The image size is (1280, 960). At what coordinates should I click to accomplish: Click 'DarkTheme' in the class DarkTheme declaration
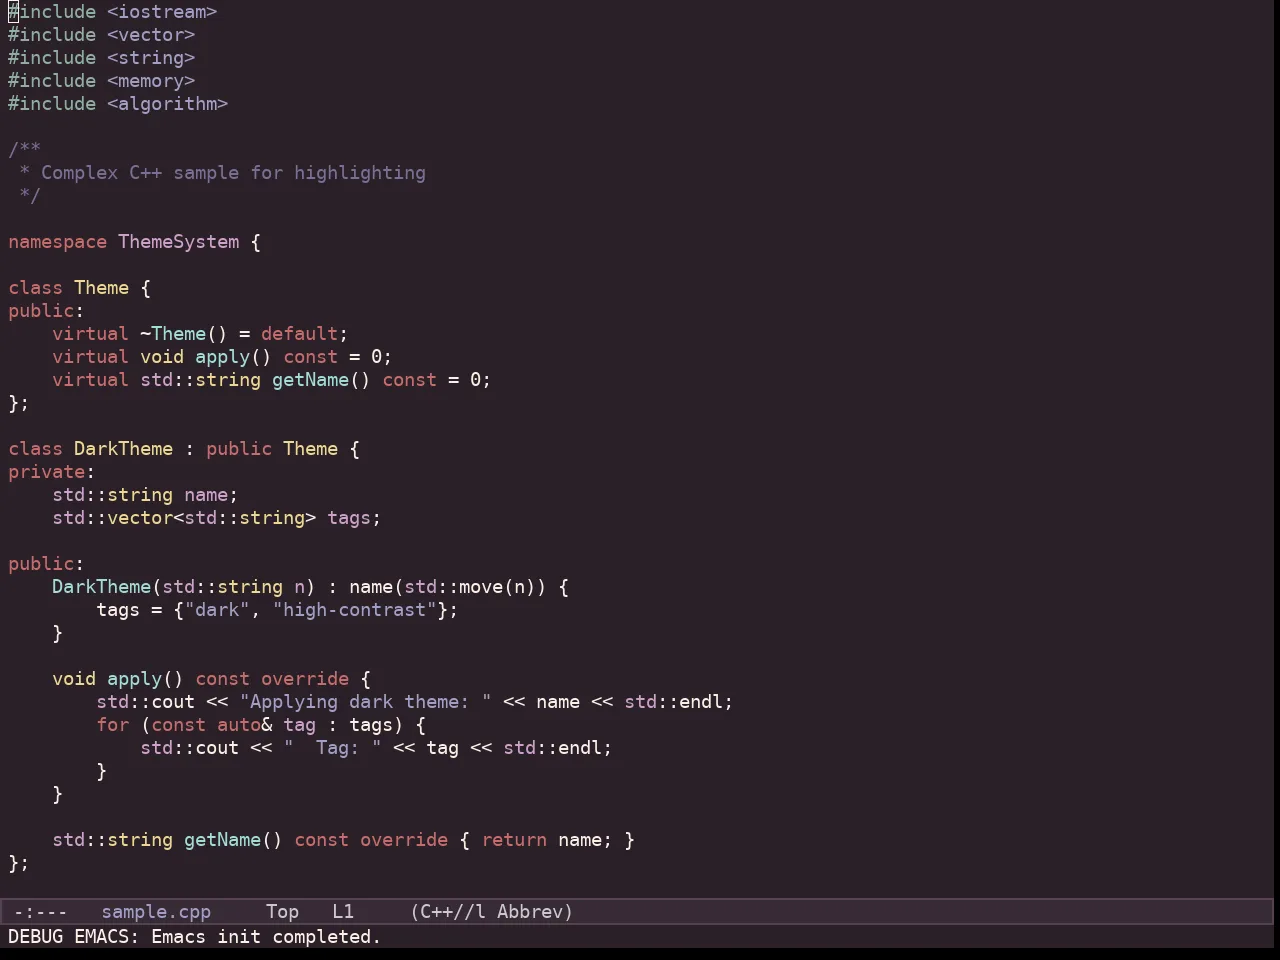[x=123, y=449]
